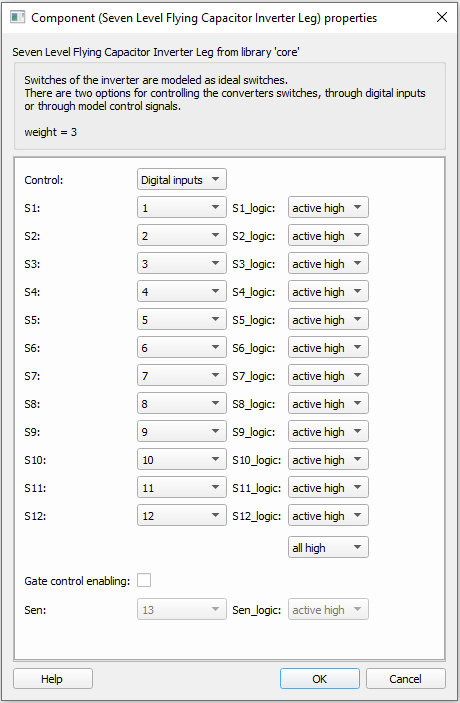Open the S1 digital input dropdown

tap(182, 207)
